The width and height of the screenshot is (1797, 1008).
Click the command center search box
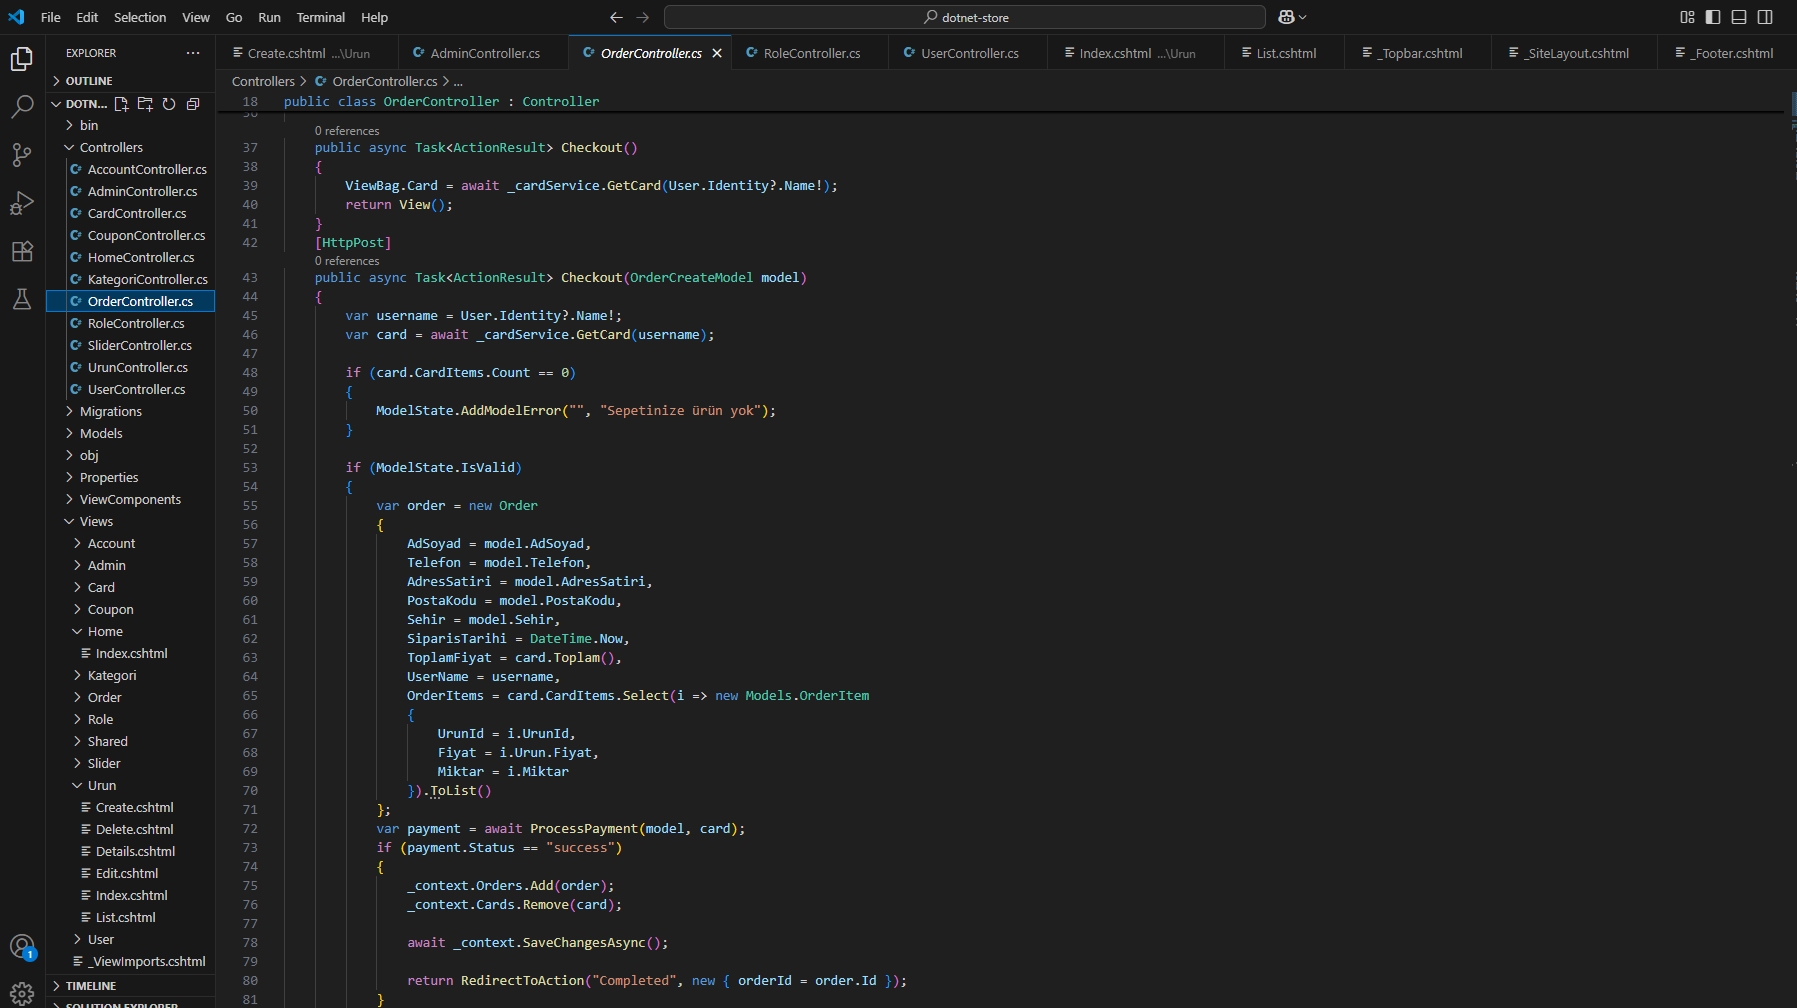pos(964,17)
